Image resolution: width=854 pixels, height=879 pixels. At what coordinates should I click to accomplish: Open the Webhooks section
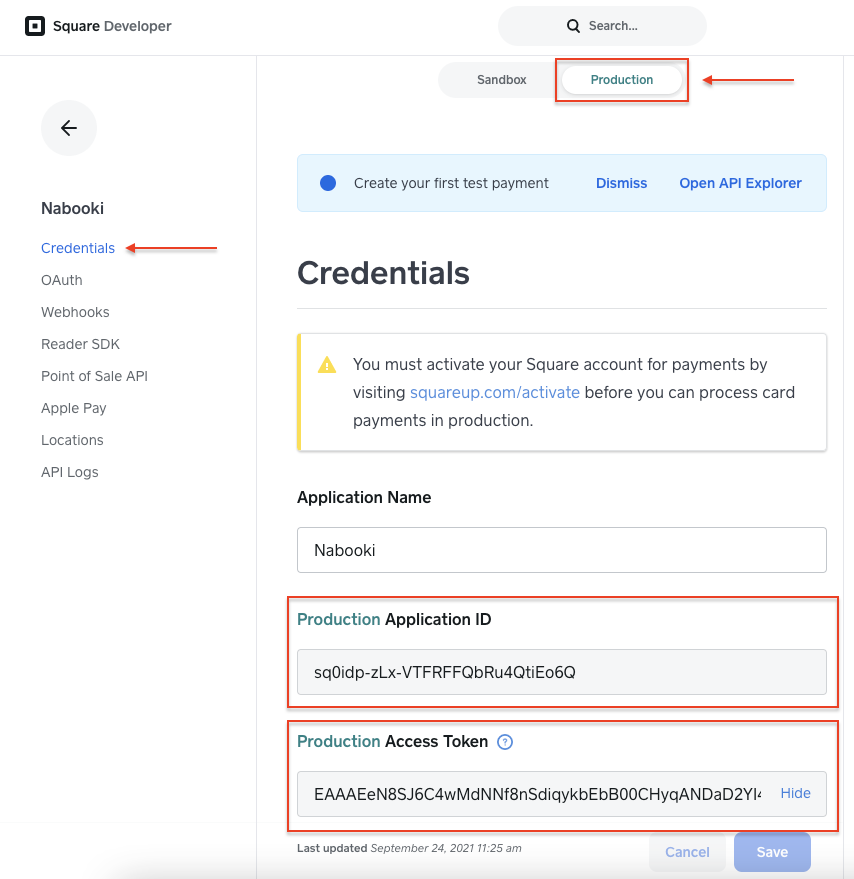[75, 312]
